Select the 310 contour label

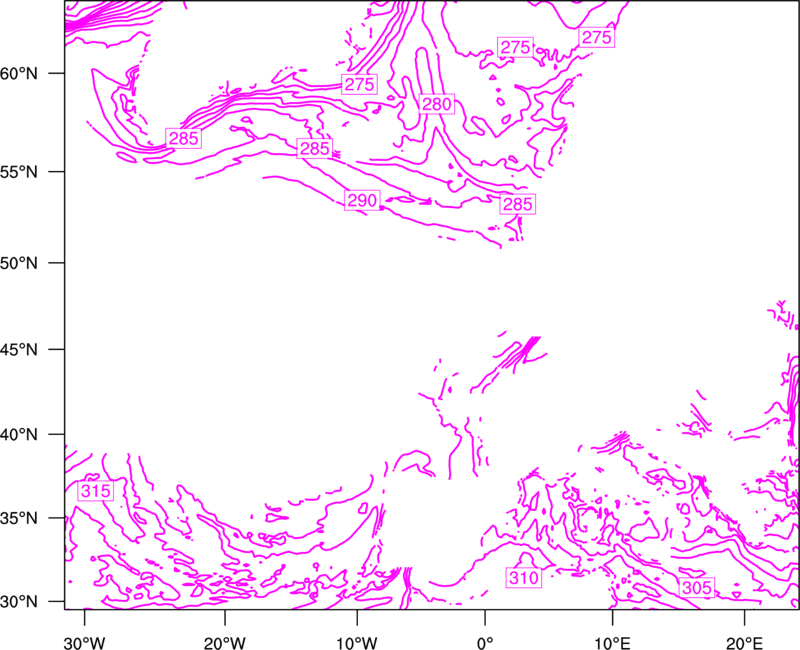pos(524,578)
